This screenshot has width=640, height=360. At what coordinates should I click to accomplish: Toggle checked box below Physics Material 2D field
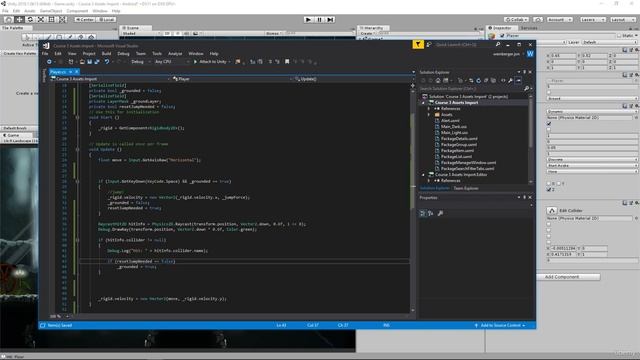pyautogui.click(x=549, y=123)
